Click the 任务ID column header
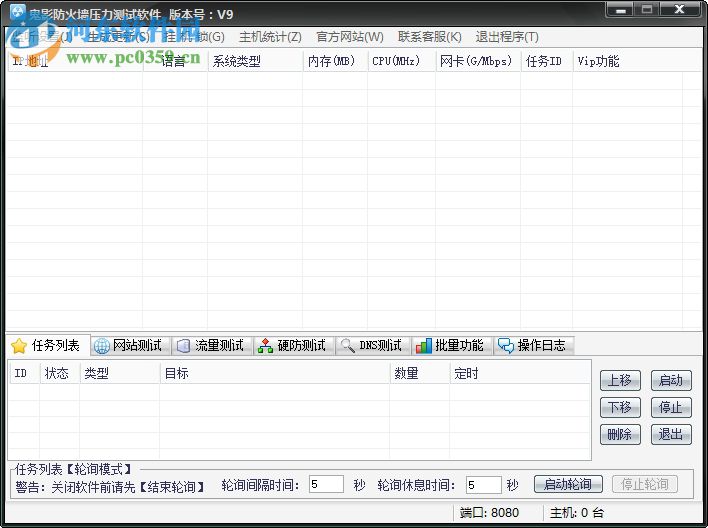 547,61
